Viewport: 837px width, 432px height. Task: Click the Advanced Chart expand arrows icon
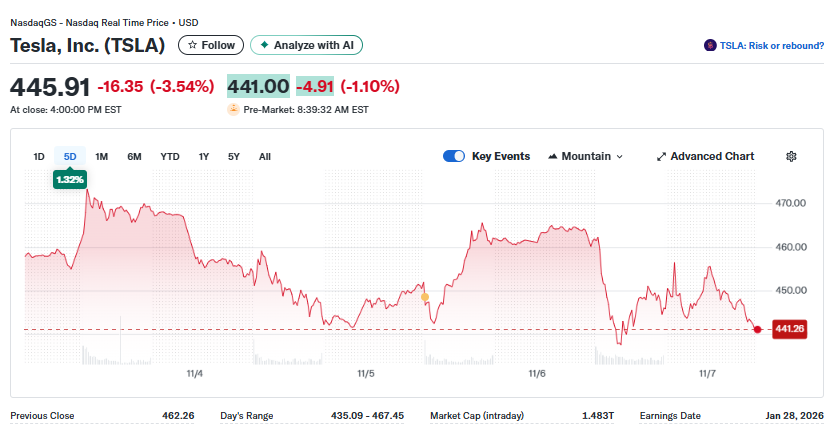coord(661,156)
